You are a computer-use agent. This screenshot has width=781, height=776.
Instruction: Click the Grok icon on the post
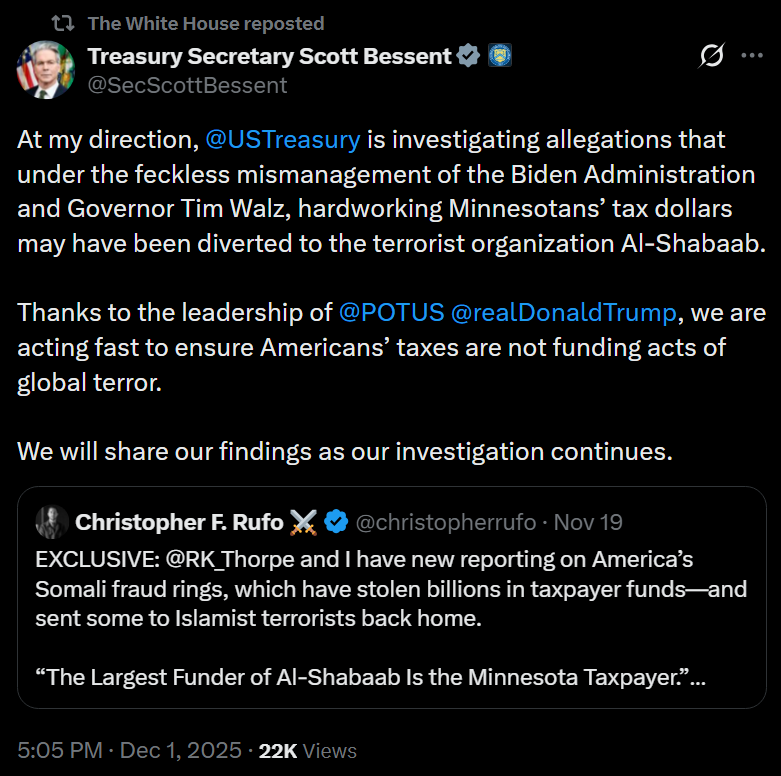[711, 57]
